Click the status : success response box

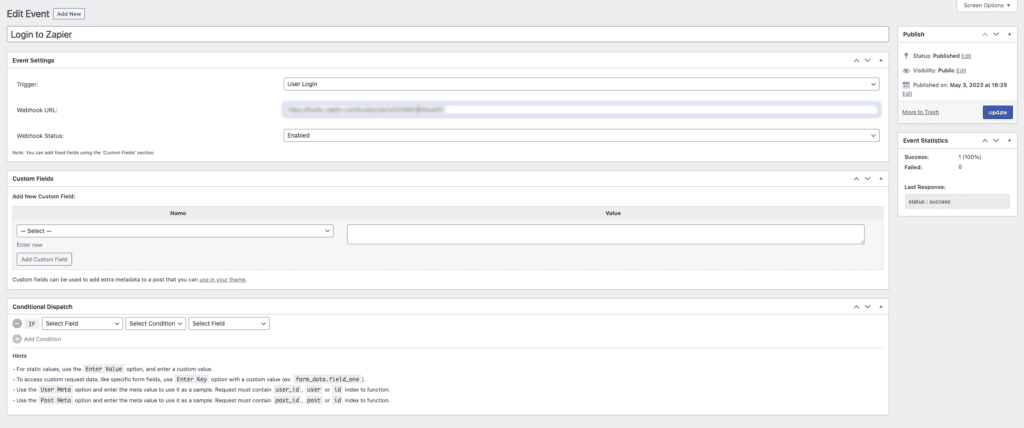click(957, 201)
